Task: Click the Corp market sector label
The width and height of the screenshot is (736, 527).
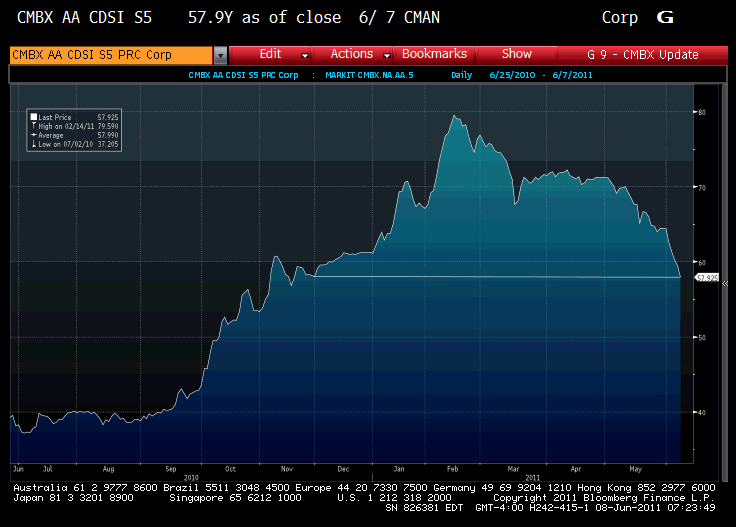Action: (620, 17)
